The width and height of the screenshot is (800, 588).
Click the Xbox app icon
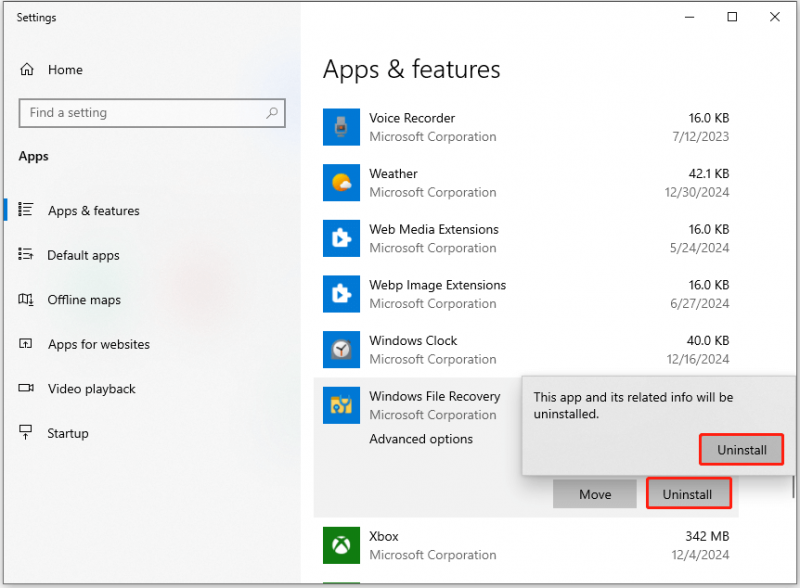[x=341, y=546]
